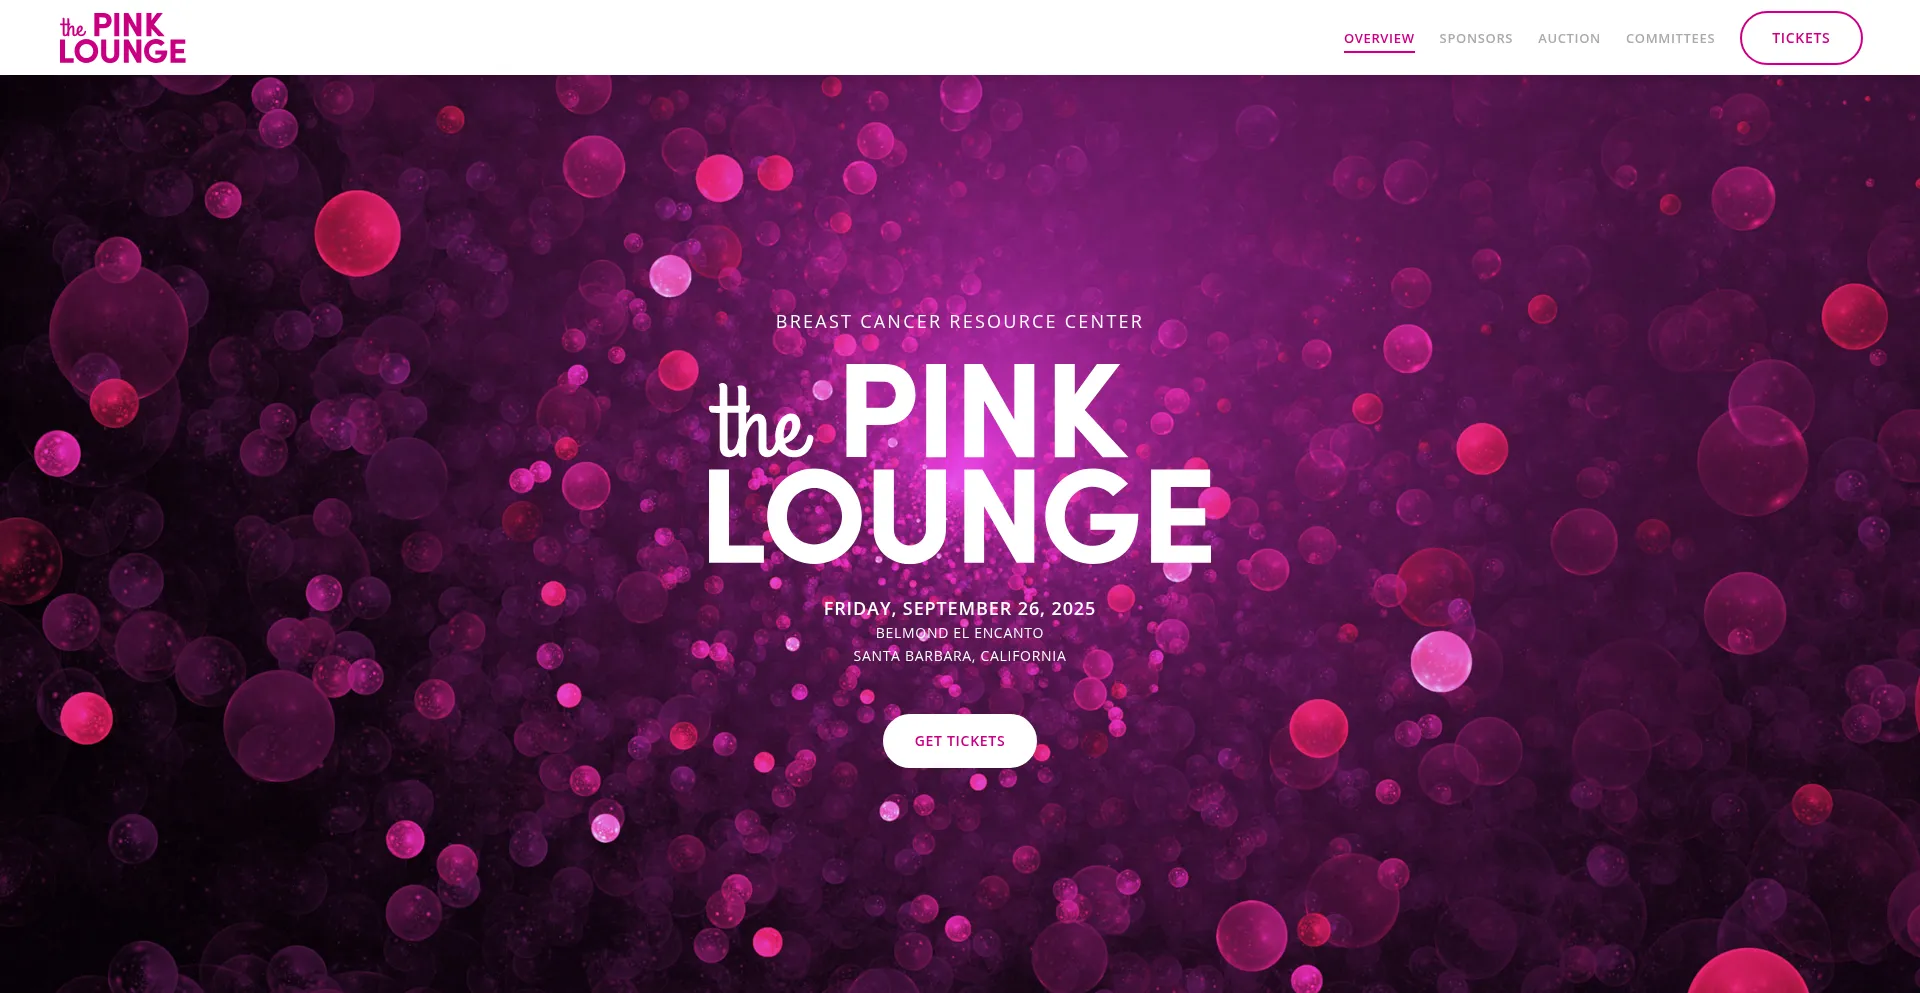This screenshot has width=1920, height=993.
Task: Click the word LOUNGE in the hero title
Action: [x=960, y=517]
